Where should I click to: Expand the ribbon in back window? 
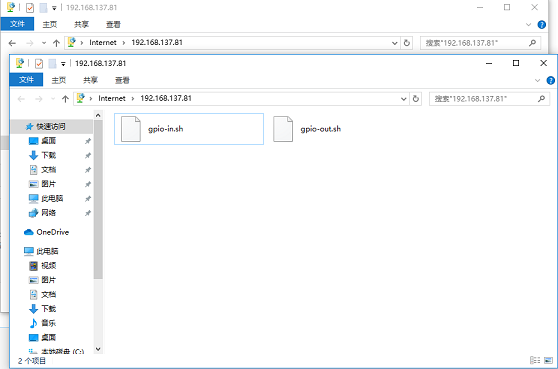click(x=528, y=25)
